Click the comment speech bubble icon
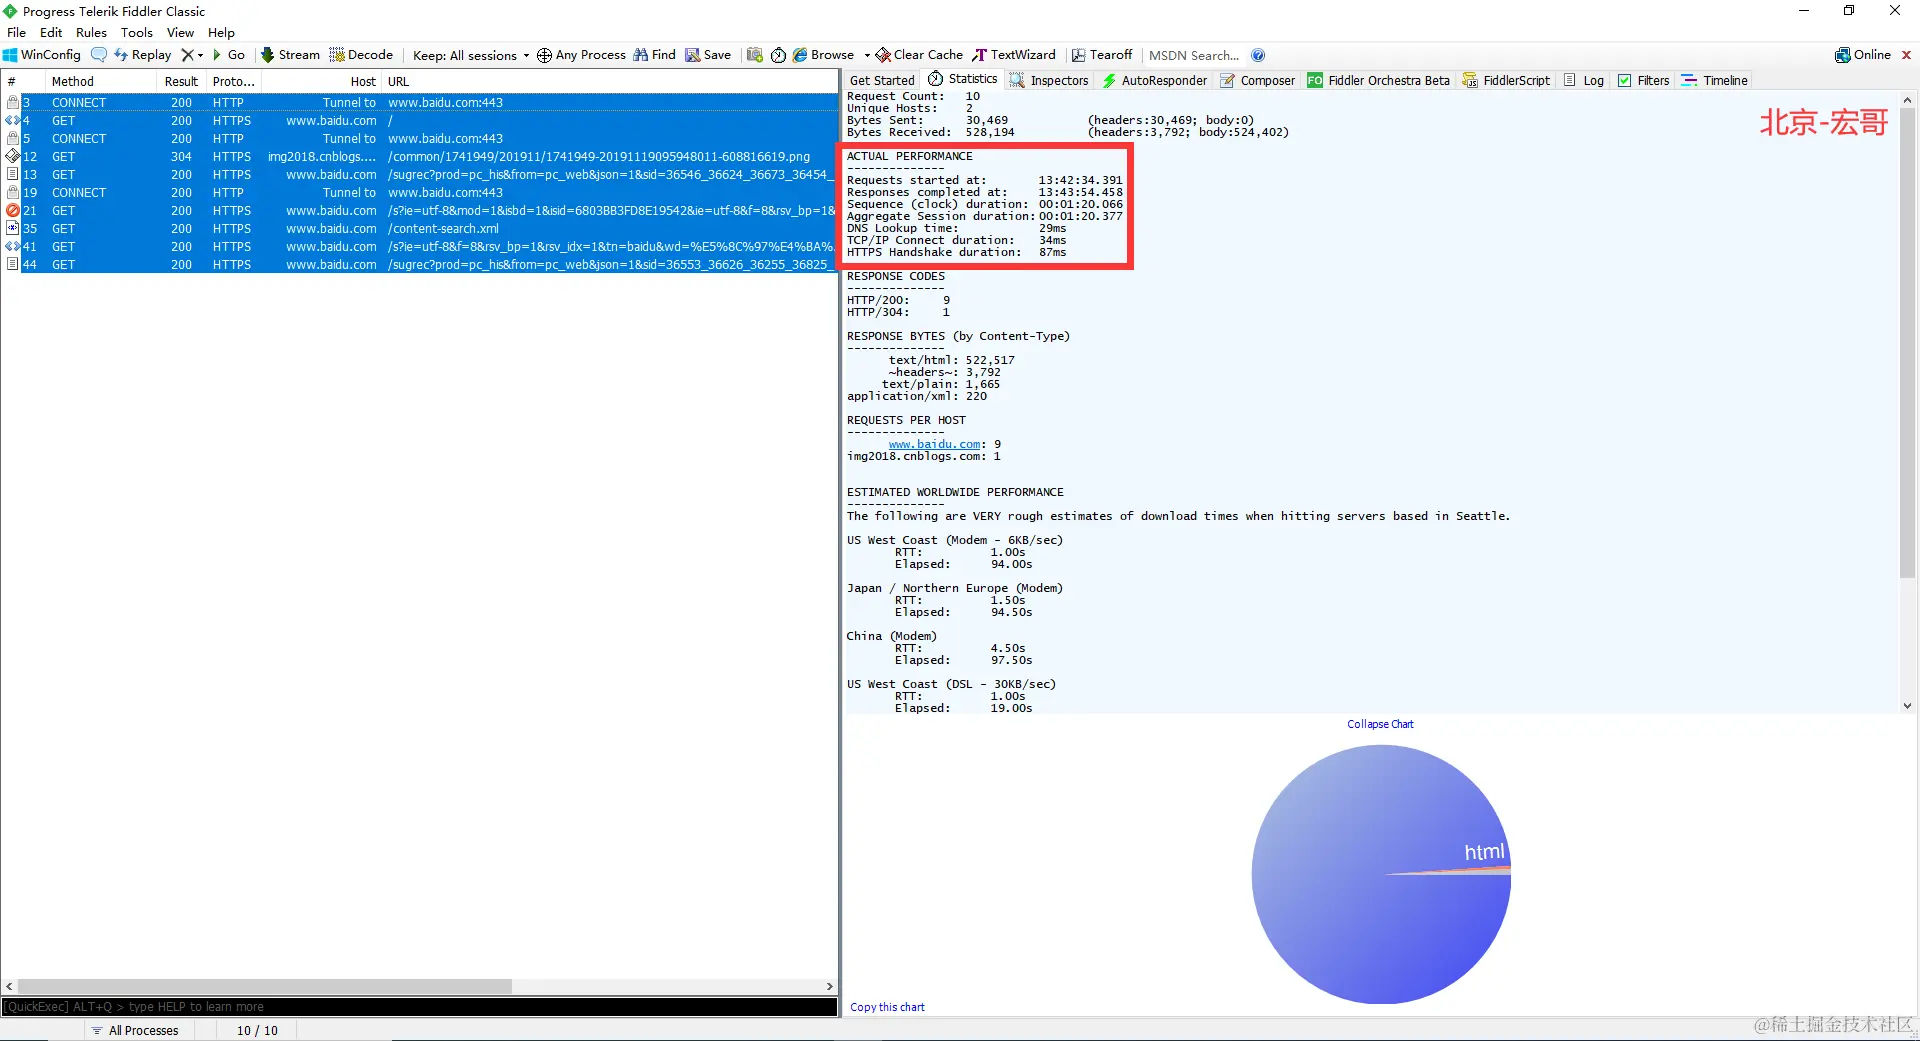 99,55
